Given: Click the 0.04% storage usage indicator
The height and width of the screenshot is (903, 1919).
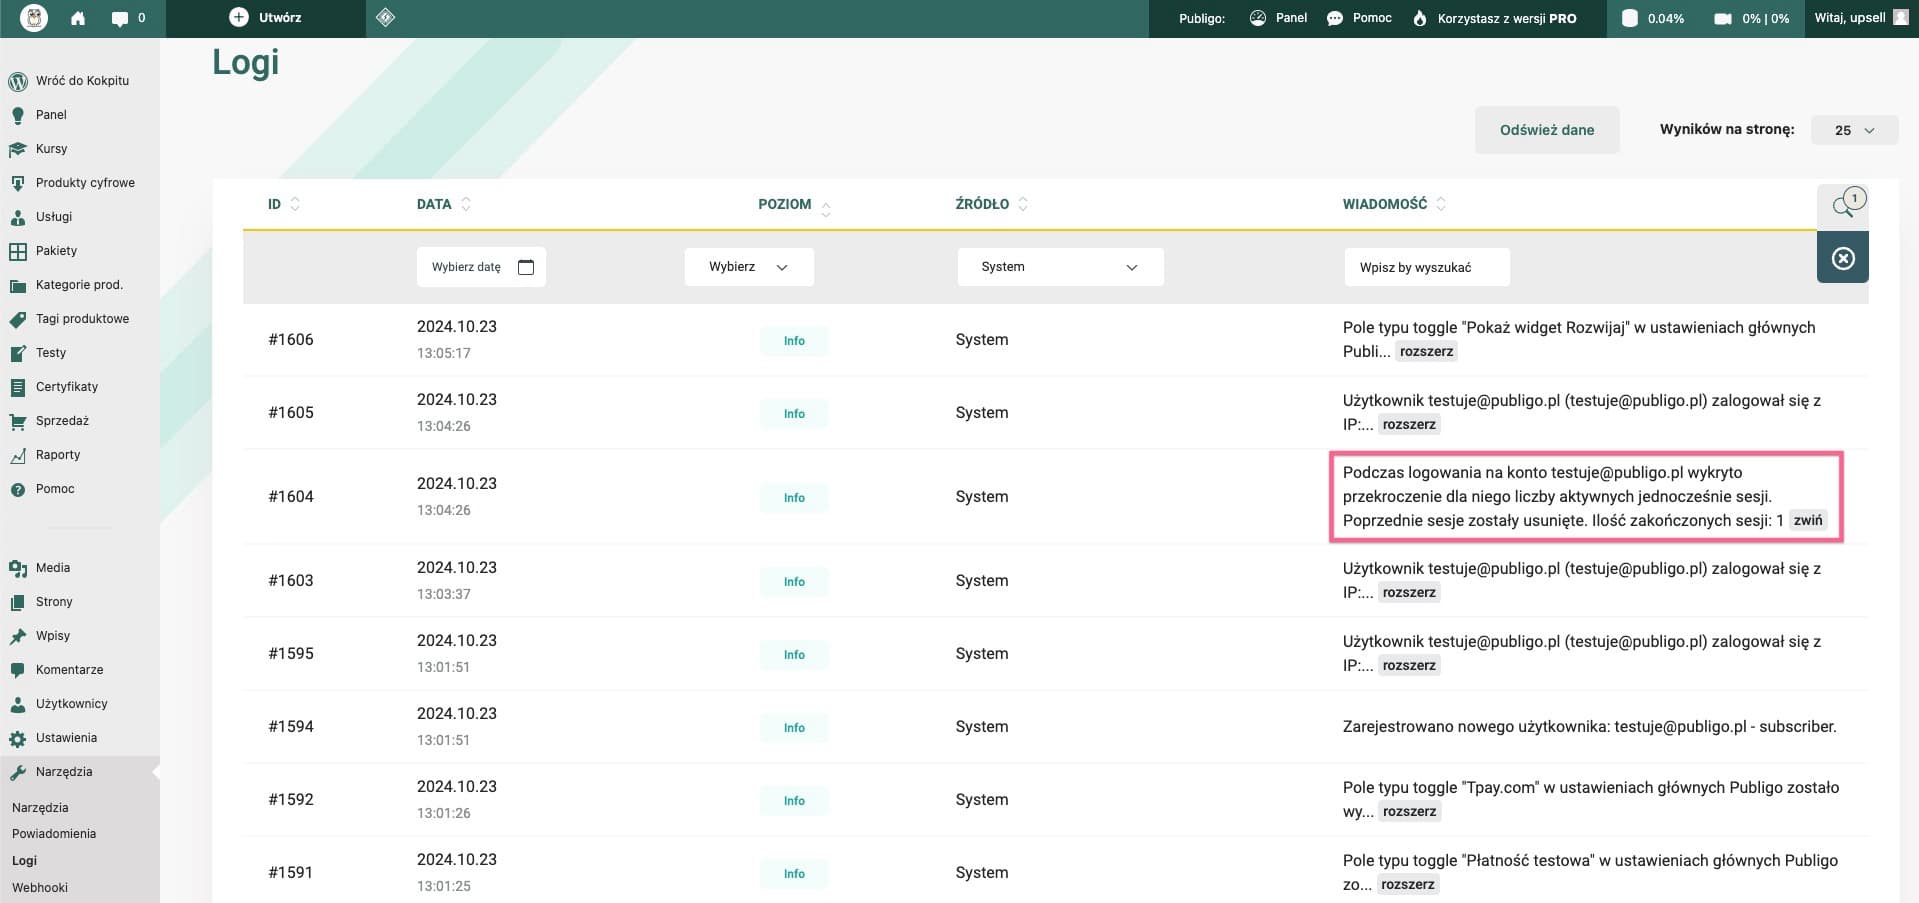Looking at the screenshot, I should 1653,18.
